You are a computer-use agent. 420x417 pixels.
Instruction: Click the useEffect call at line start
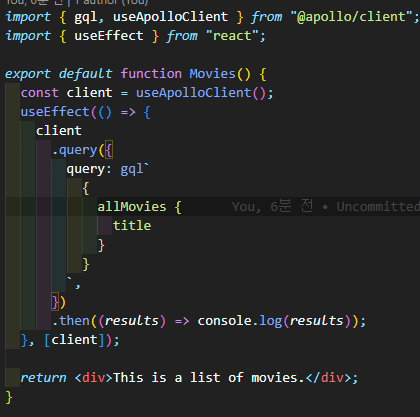tap(55, 112)
